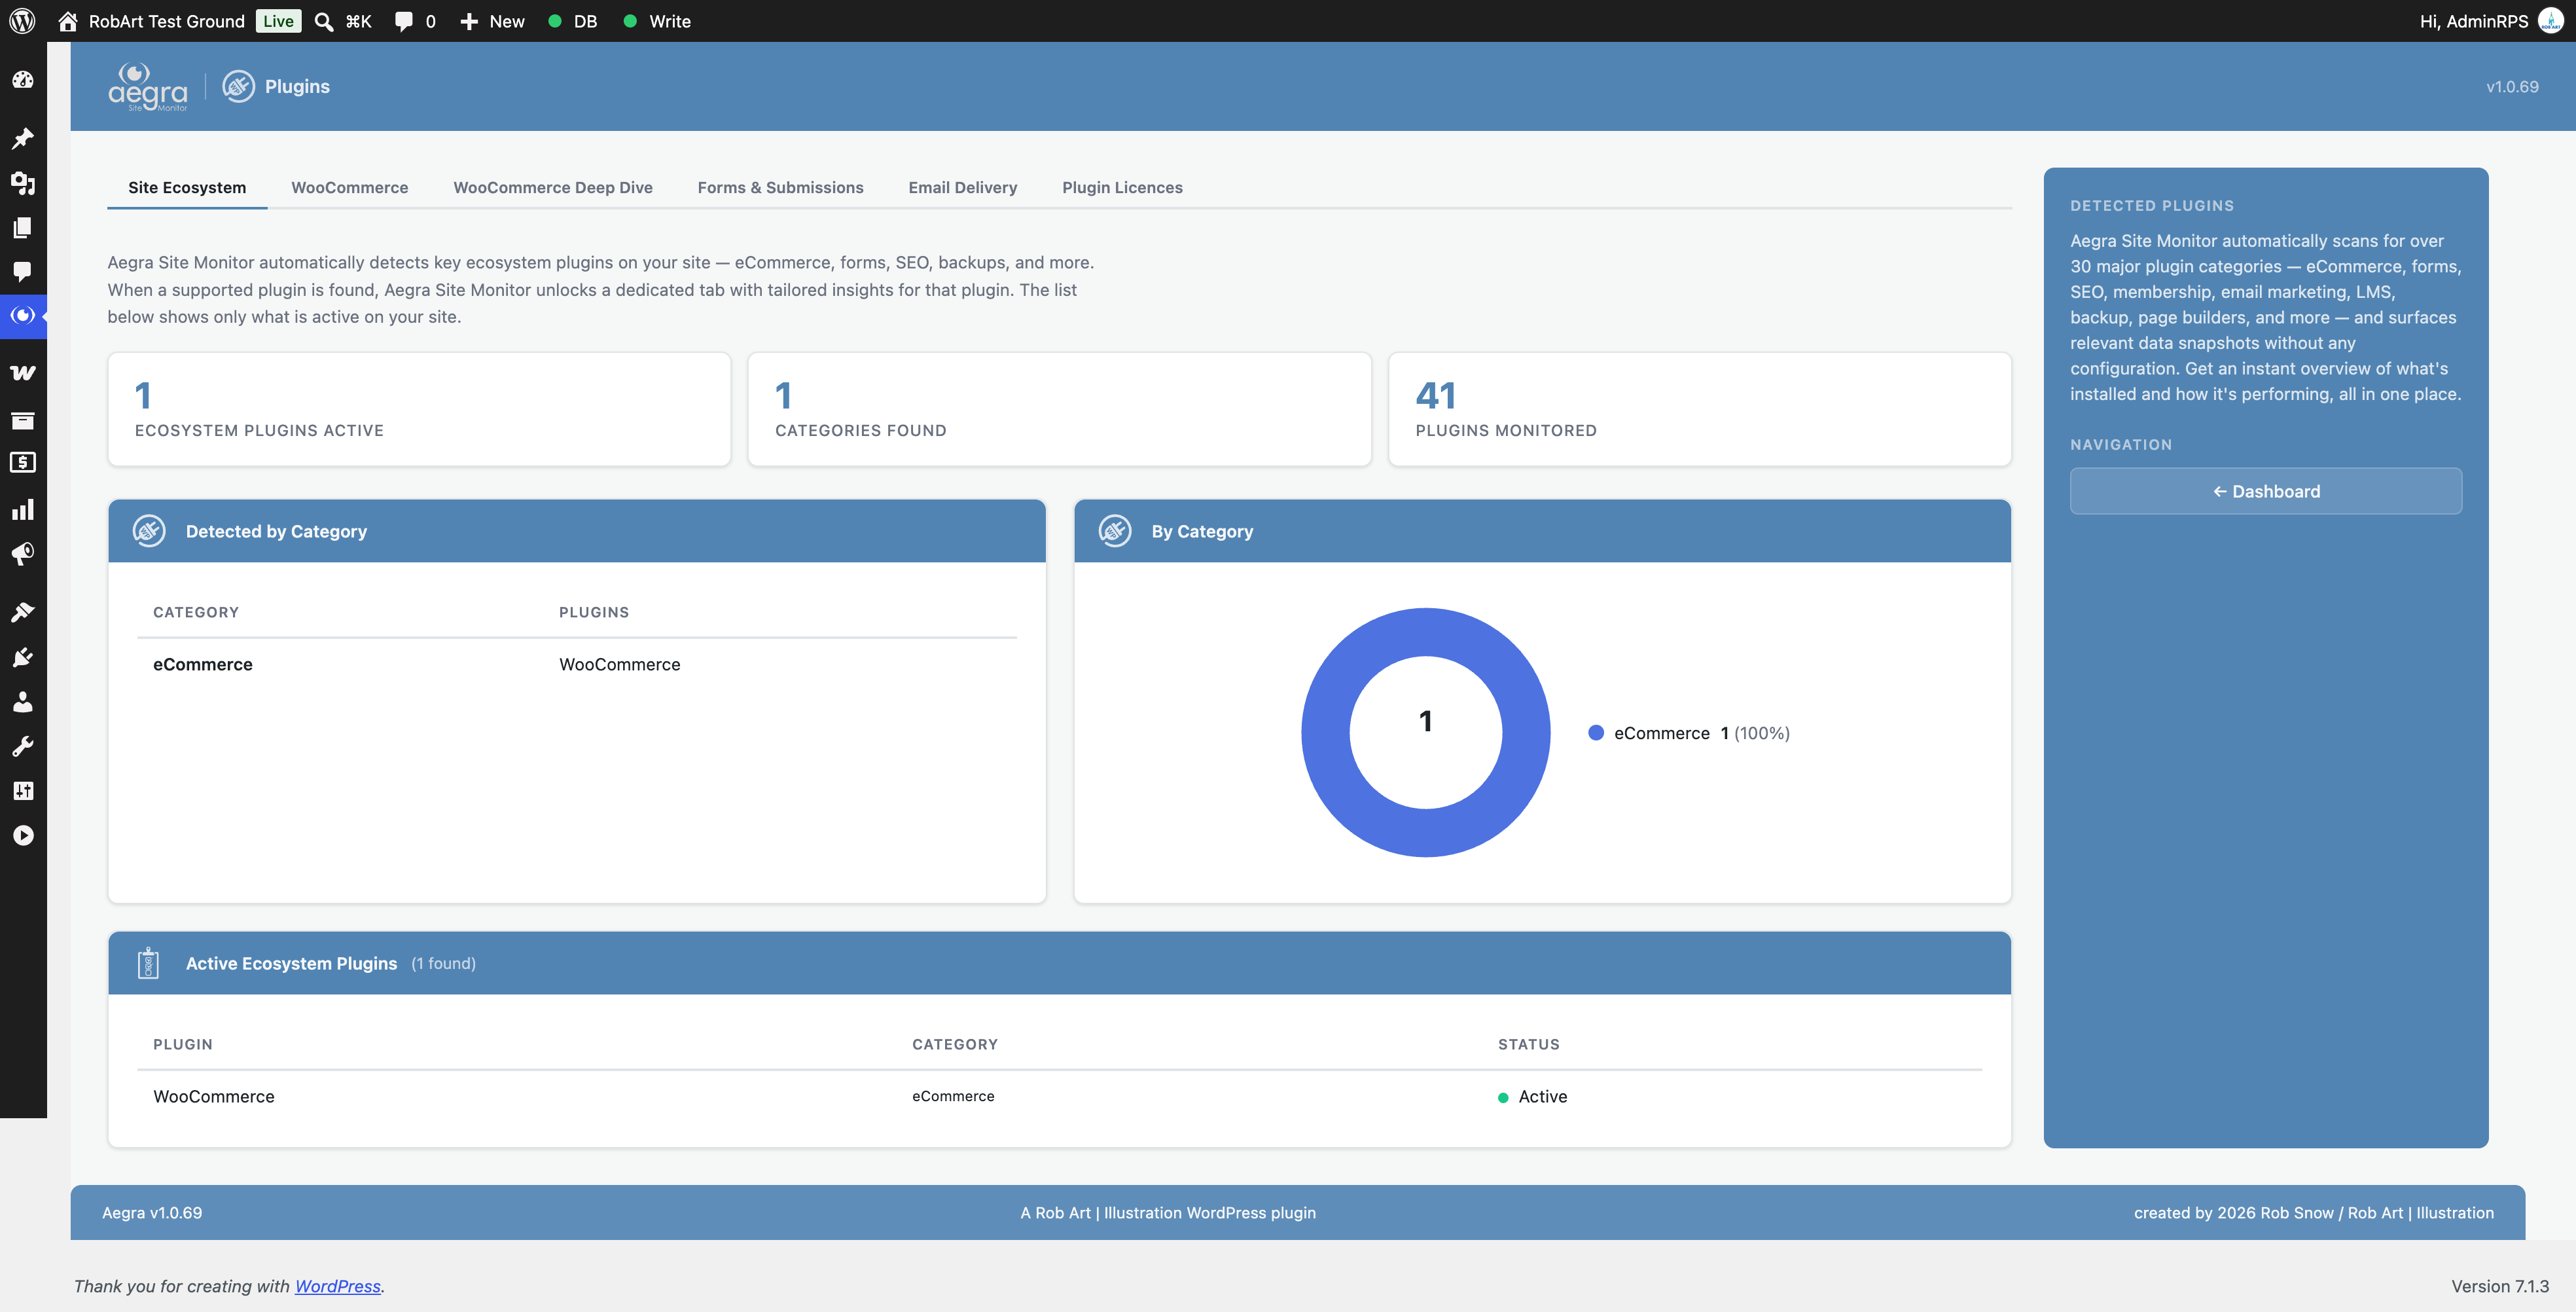Open the Tools wrench sidebar icon

23,746
